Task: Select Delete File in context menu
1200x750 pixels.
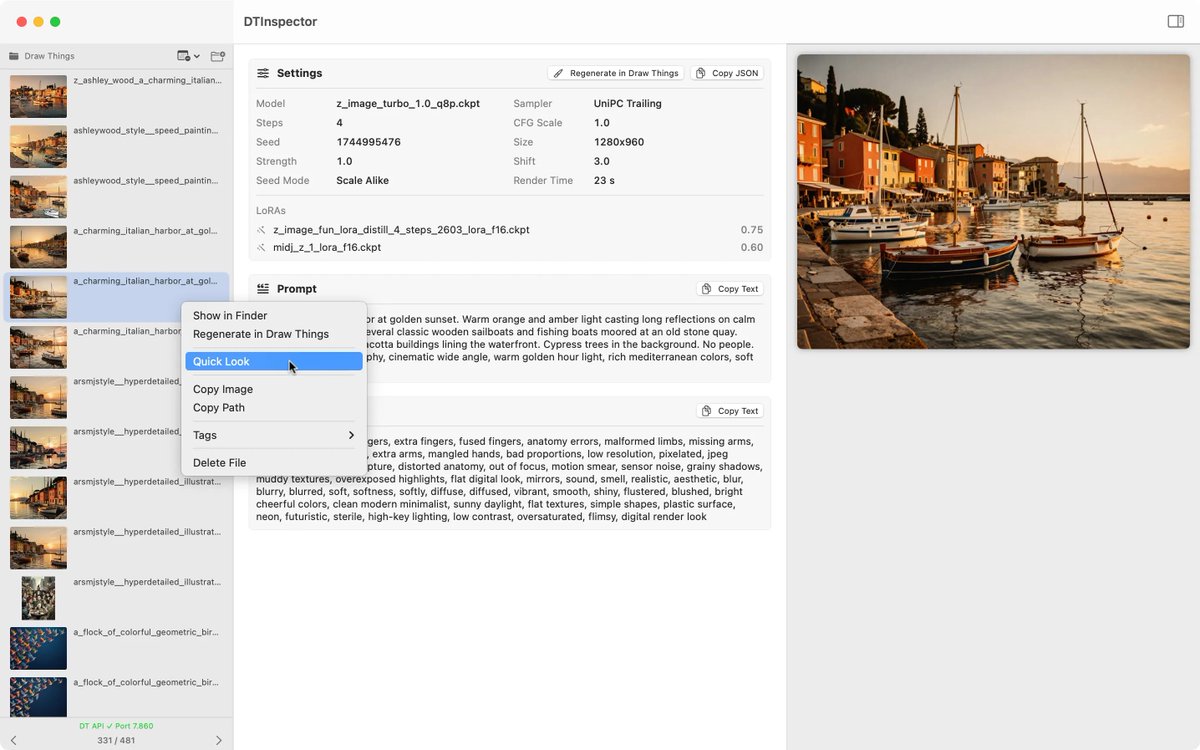Action: pos(273,463)
